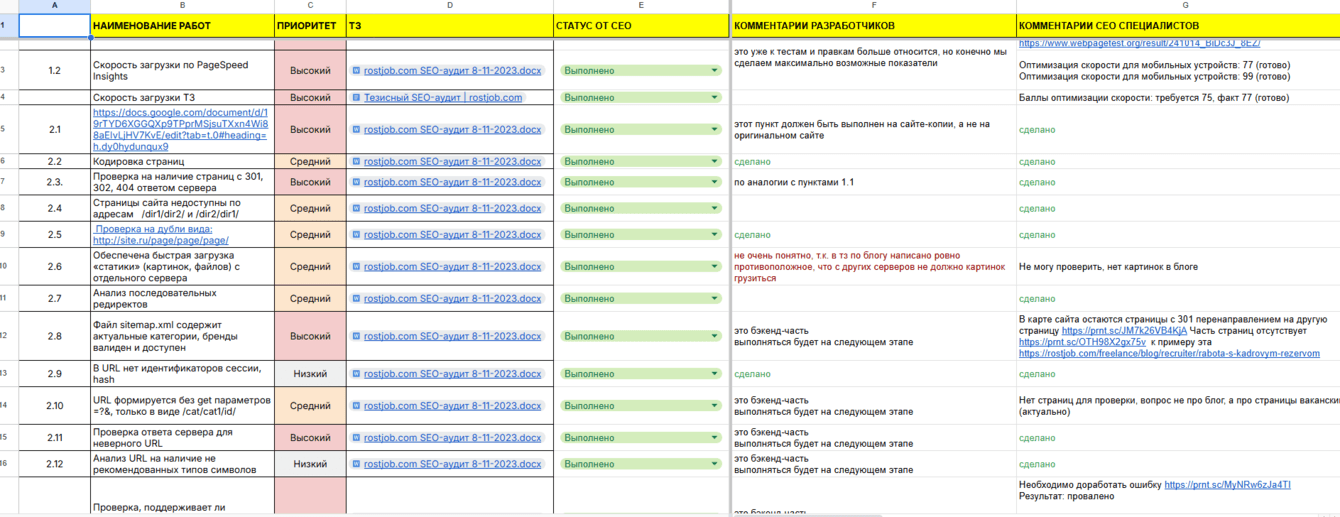Select the Средний priority cell in row 2.10
This screenshot has width=1340, height=517.
(310, 406)
